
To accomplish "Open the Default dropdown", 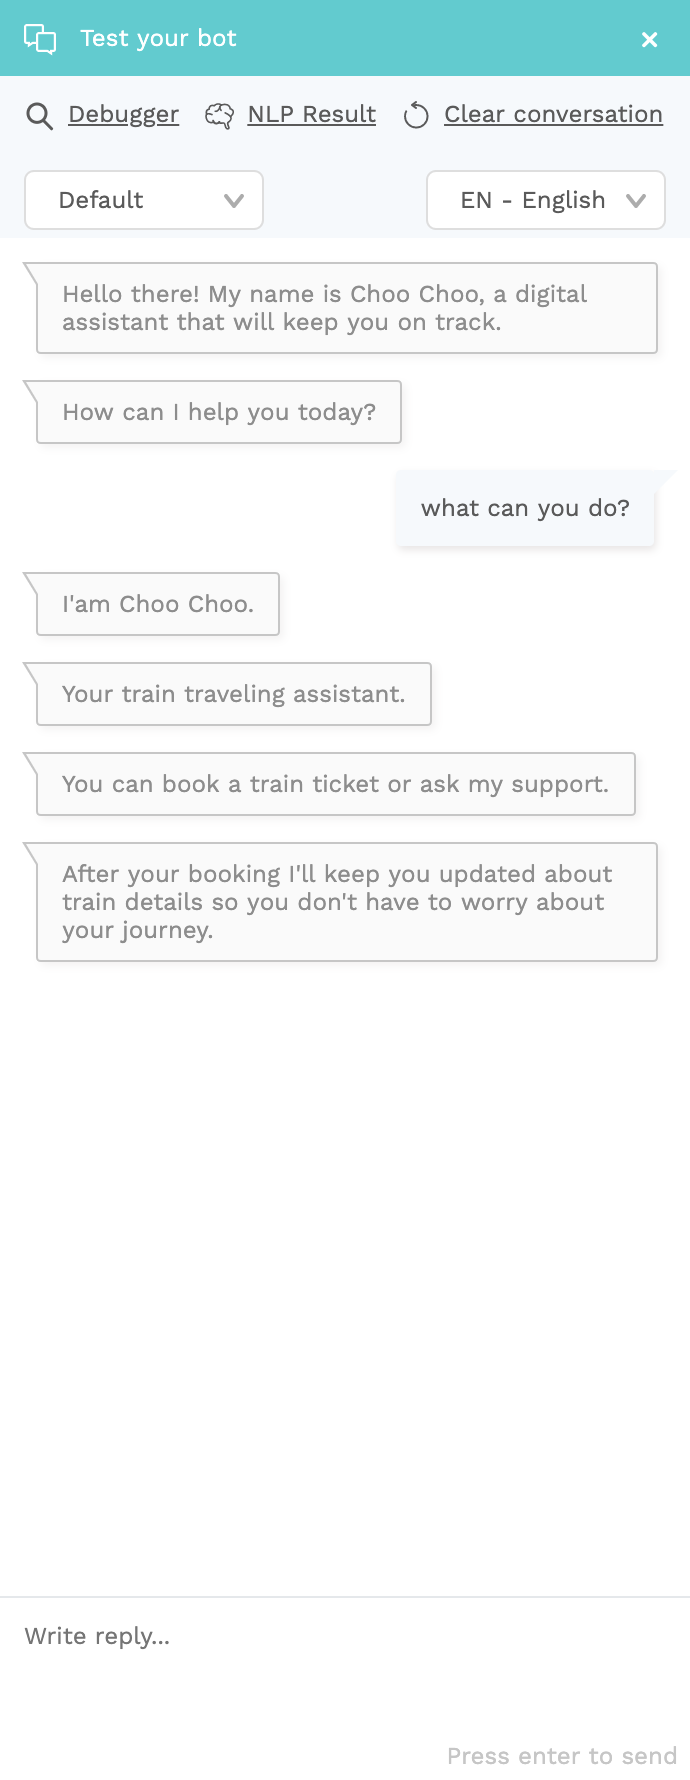I will tap(144, 200).
